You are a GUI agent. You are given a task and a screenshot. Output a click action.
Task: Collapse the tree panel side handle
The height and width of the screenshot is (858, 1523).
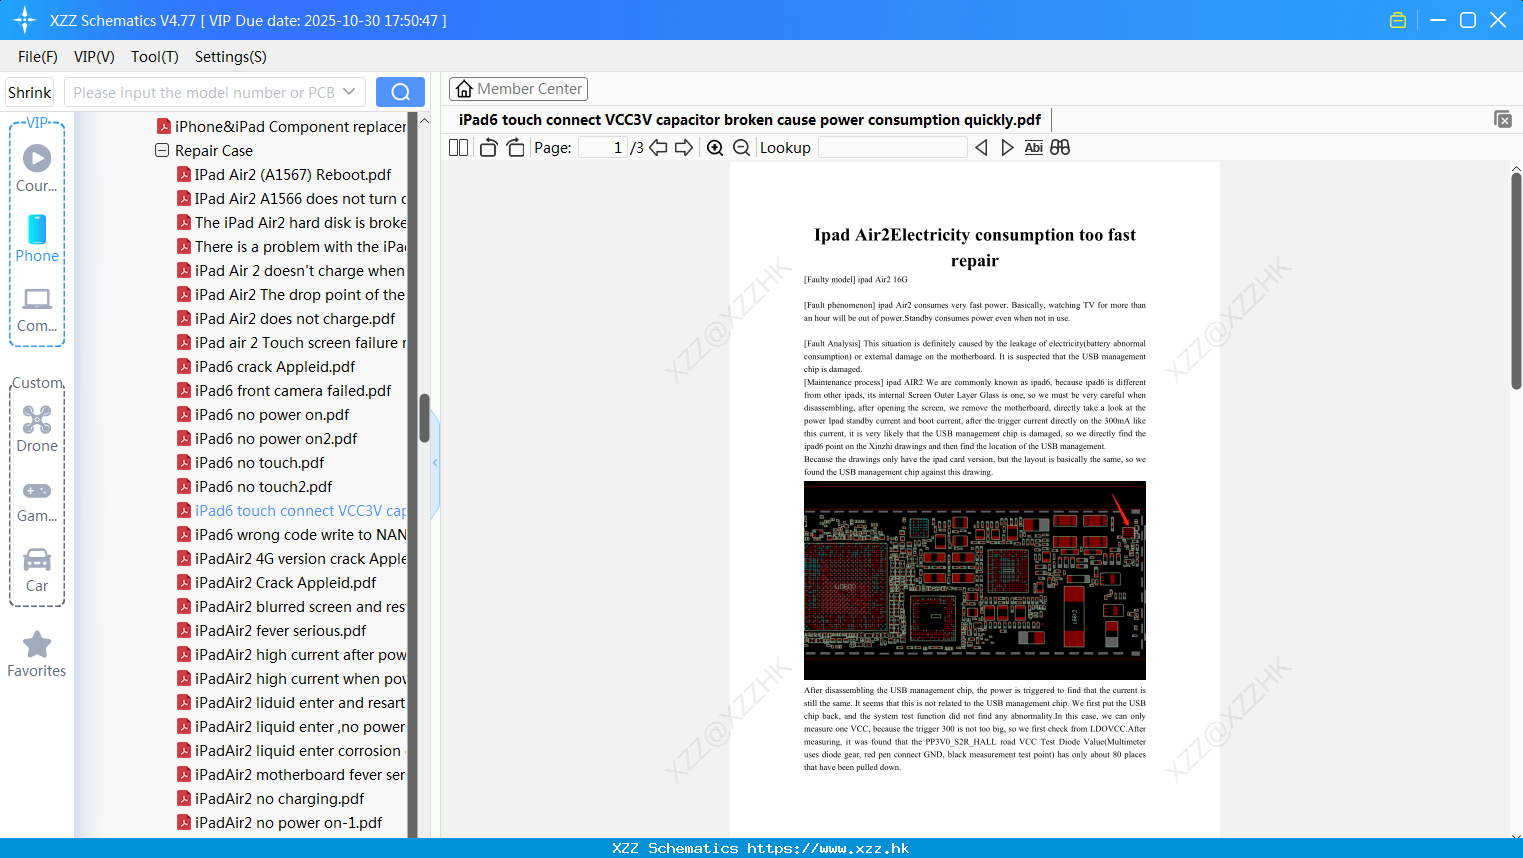coord(435,462)
